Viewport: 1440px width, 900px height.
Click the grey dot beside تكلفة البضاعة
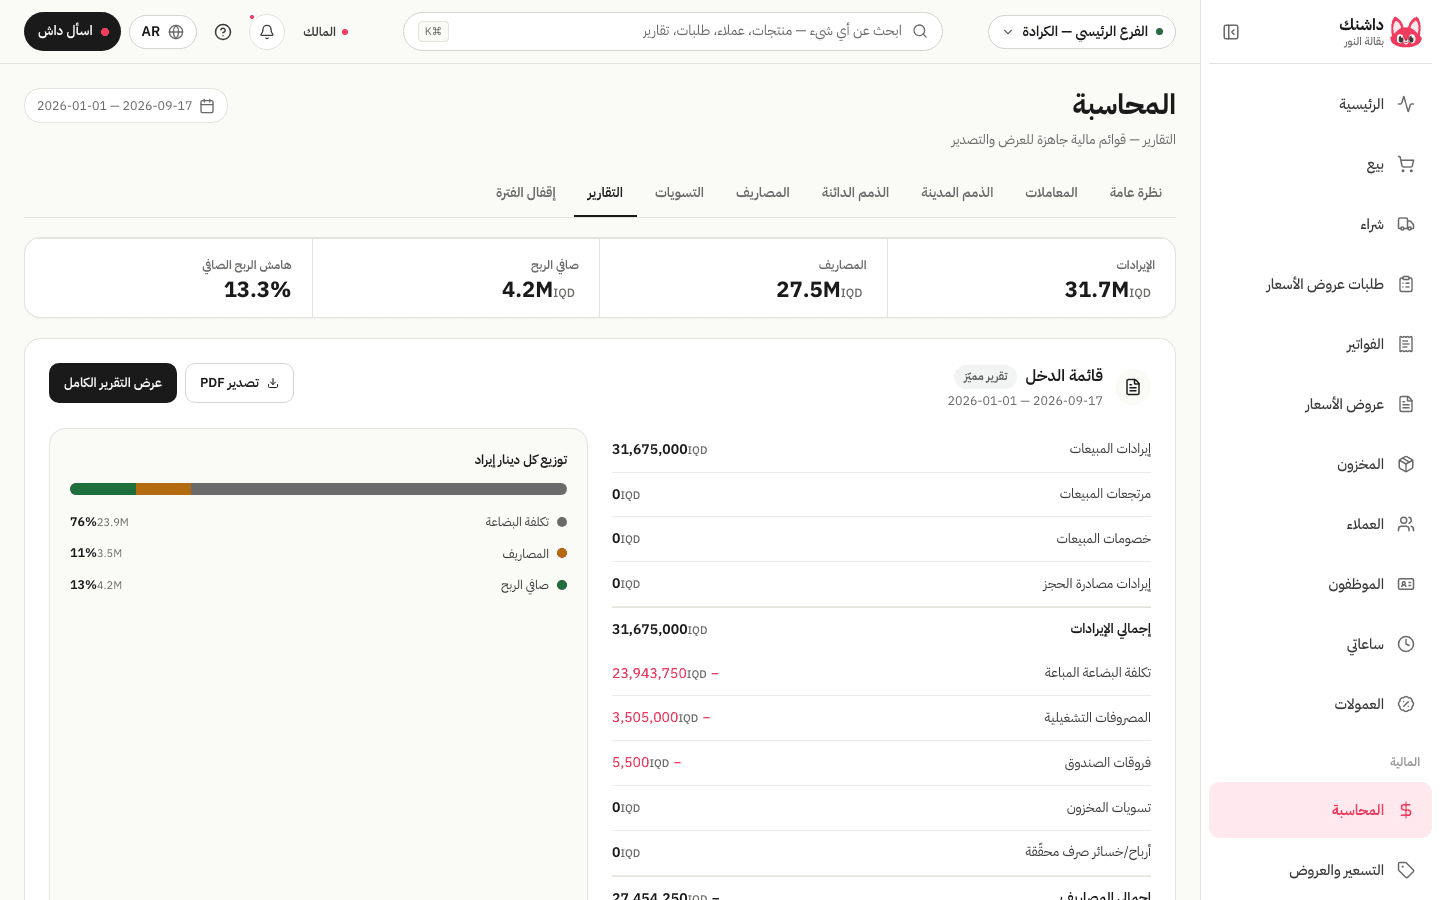562,522
